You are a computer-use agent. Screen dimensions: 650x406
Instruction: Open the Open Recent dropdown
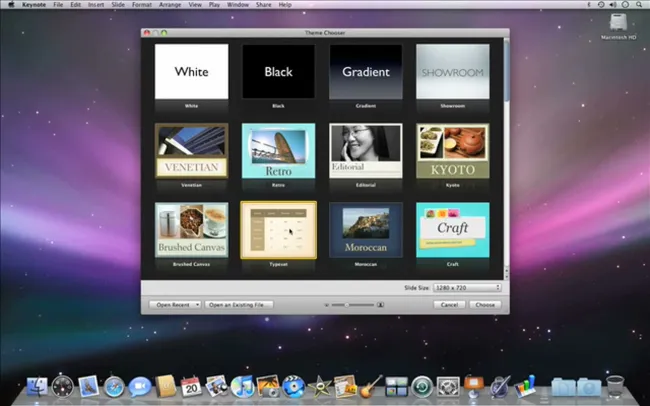click(175, 305)
